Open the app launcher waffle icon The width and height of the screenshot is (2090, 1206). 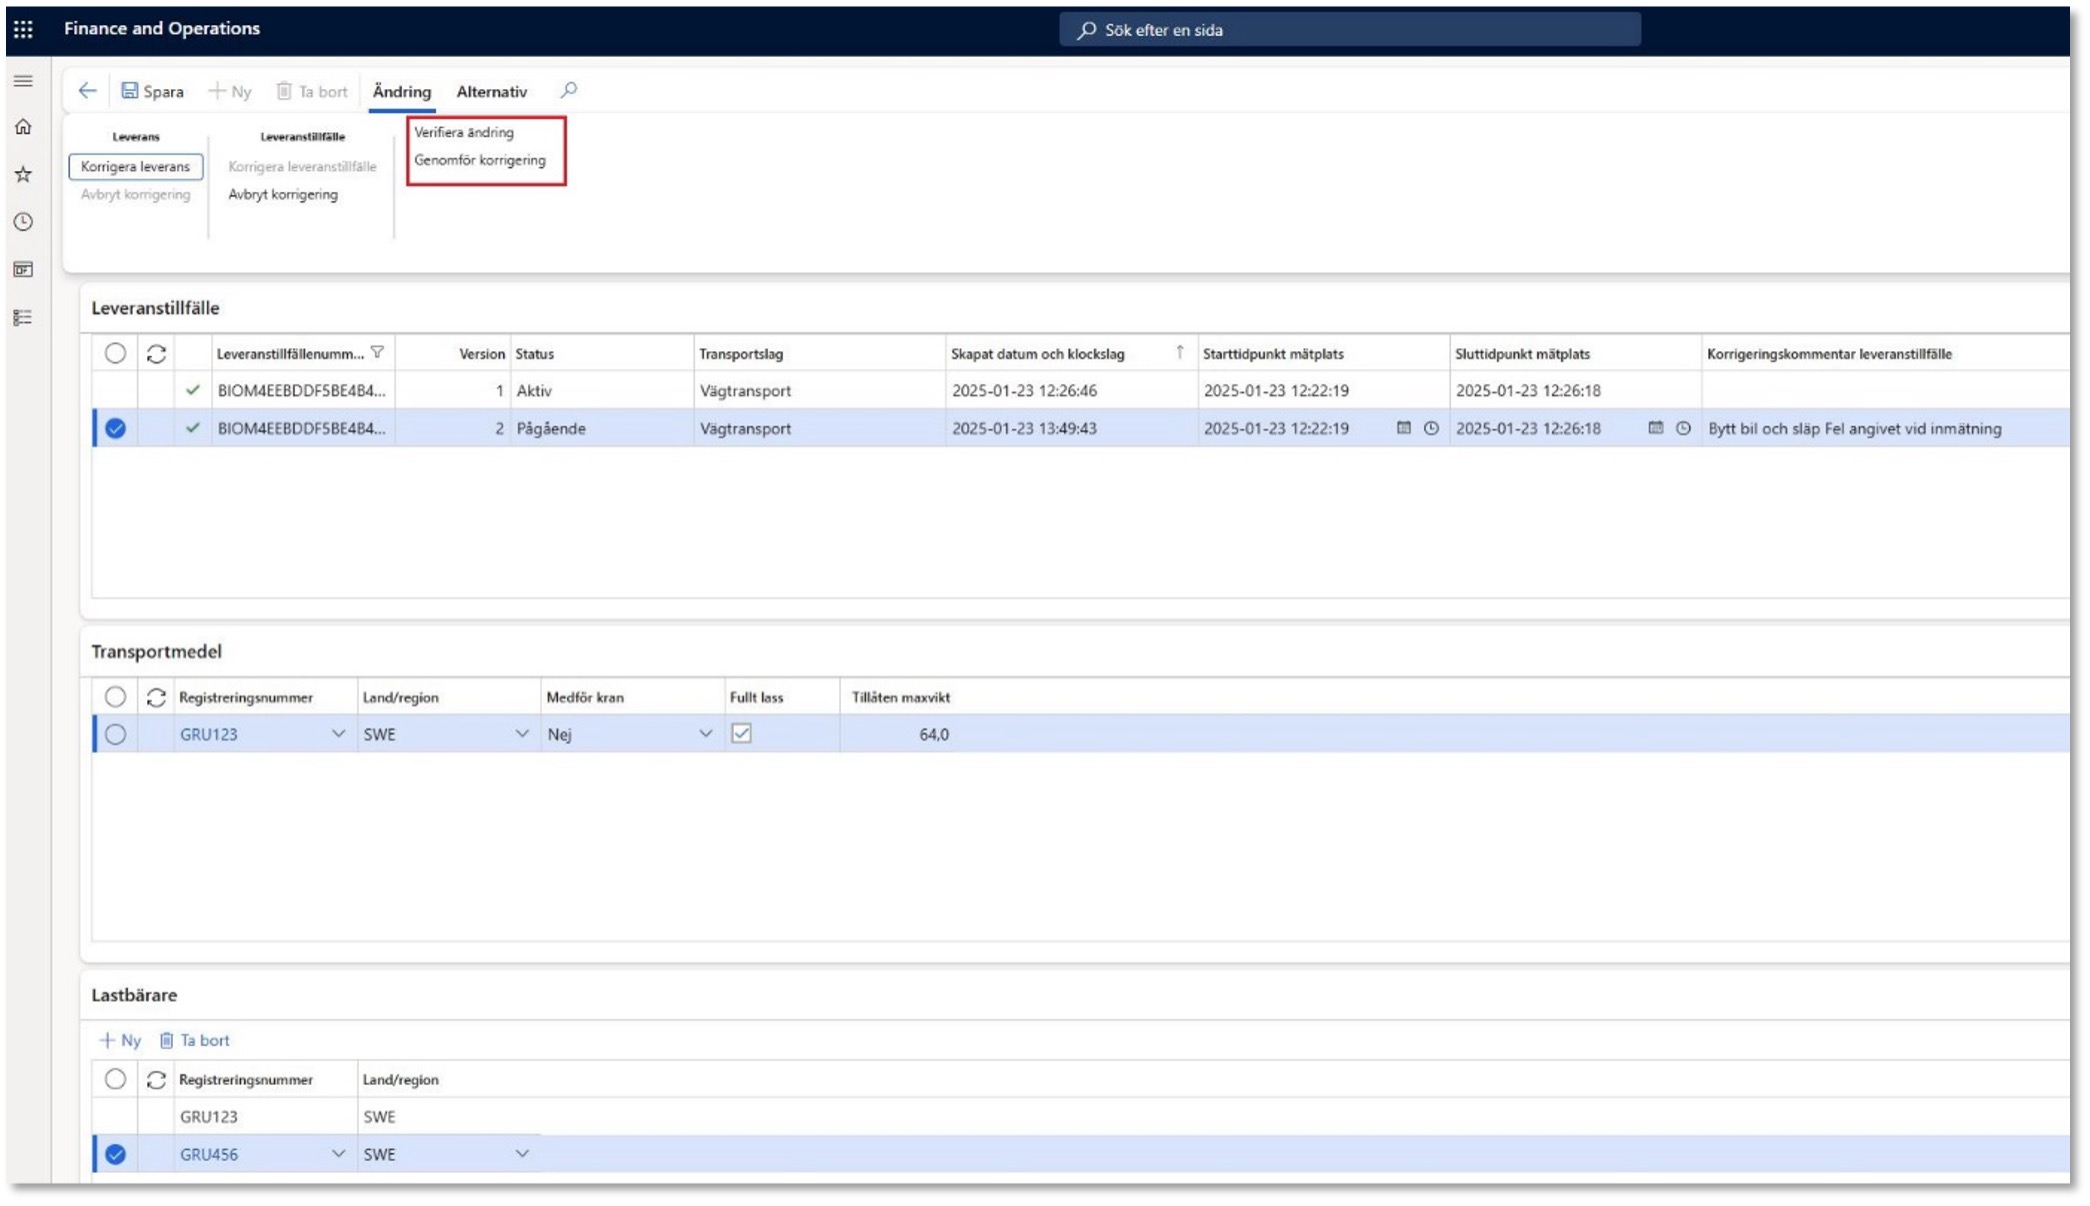pyautogui.click(x=23, y=29)
